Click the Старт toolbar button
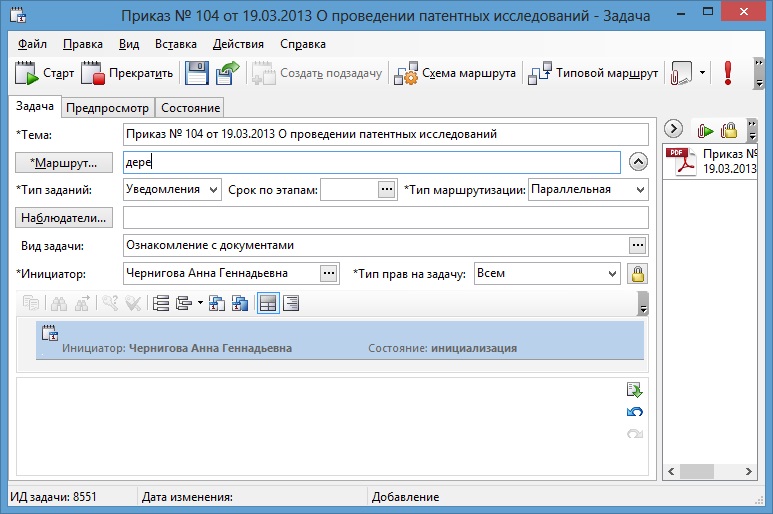This screenshot has height=514, width=773. click(45, 73)
